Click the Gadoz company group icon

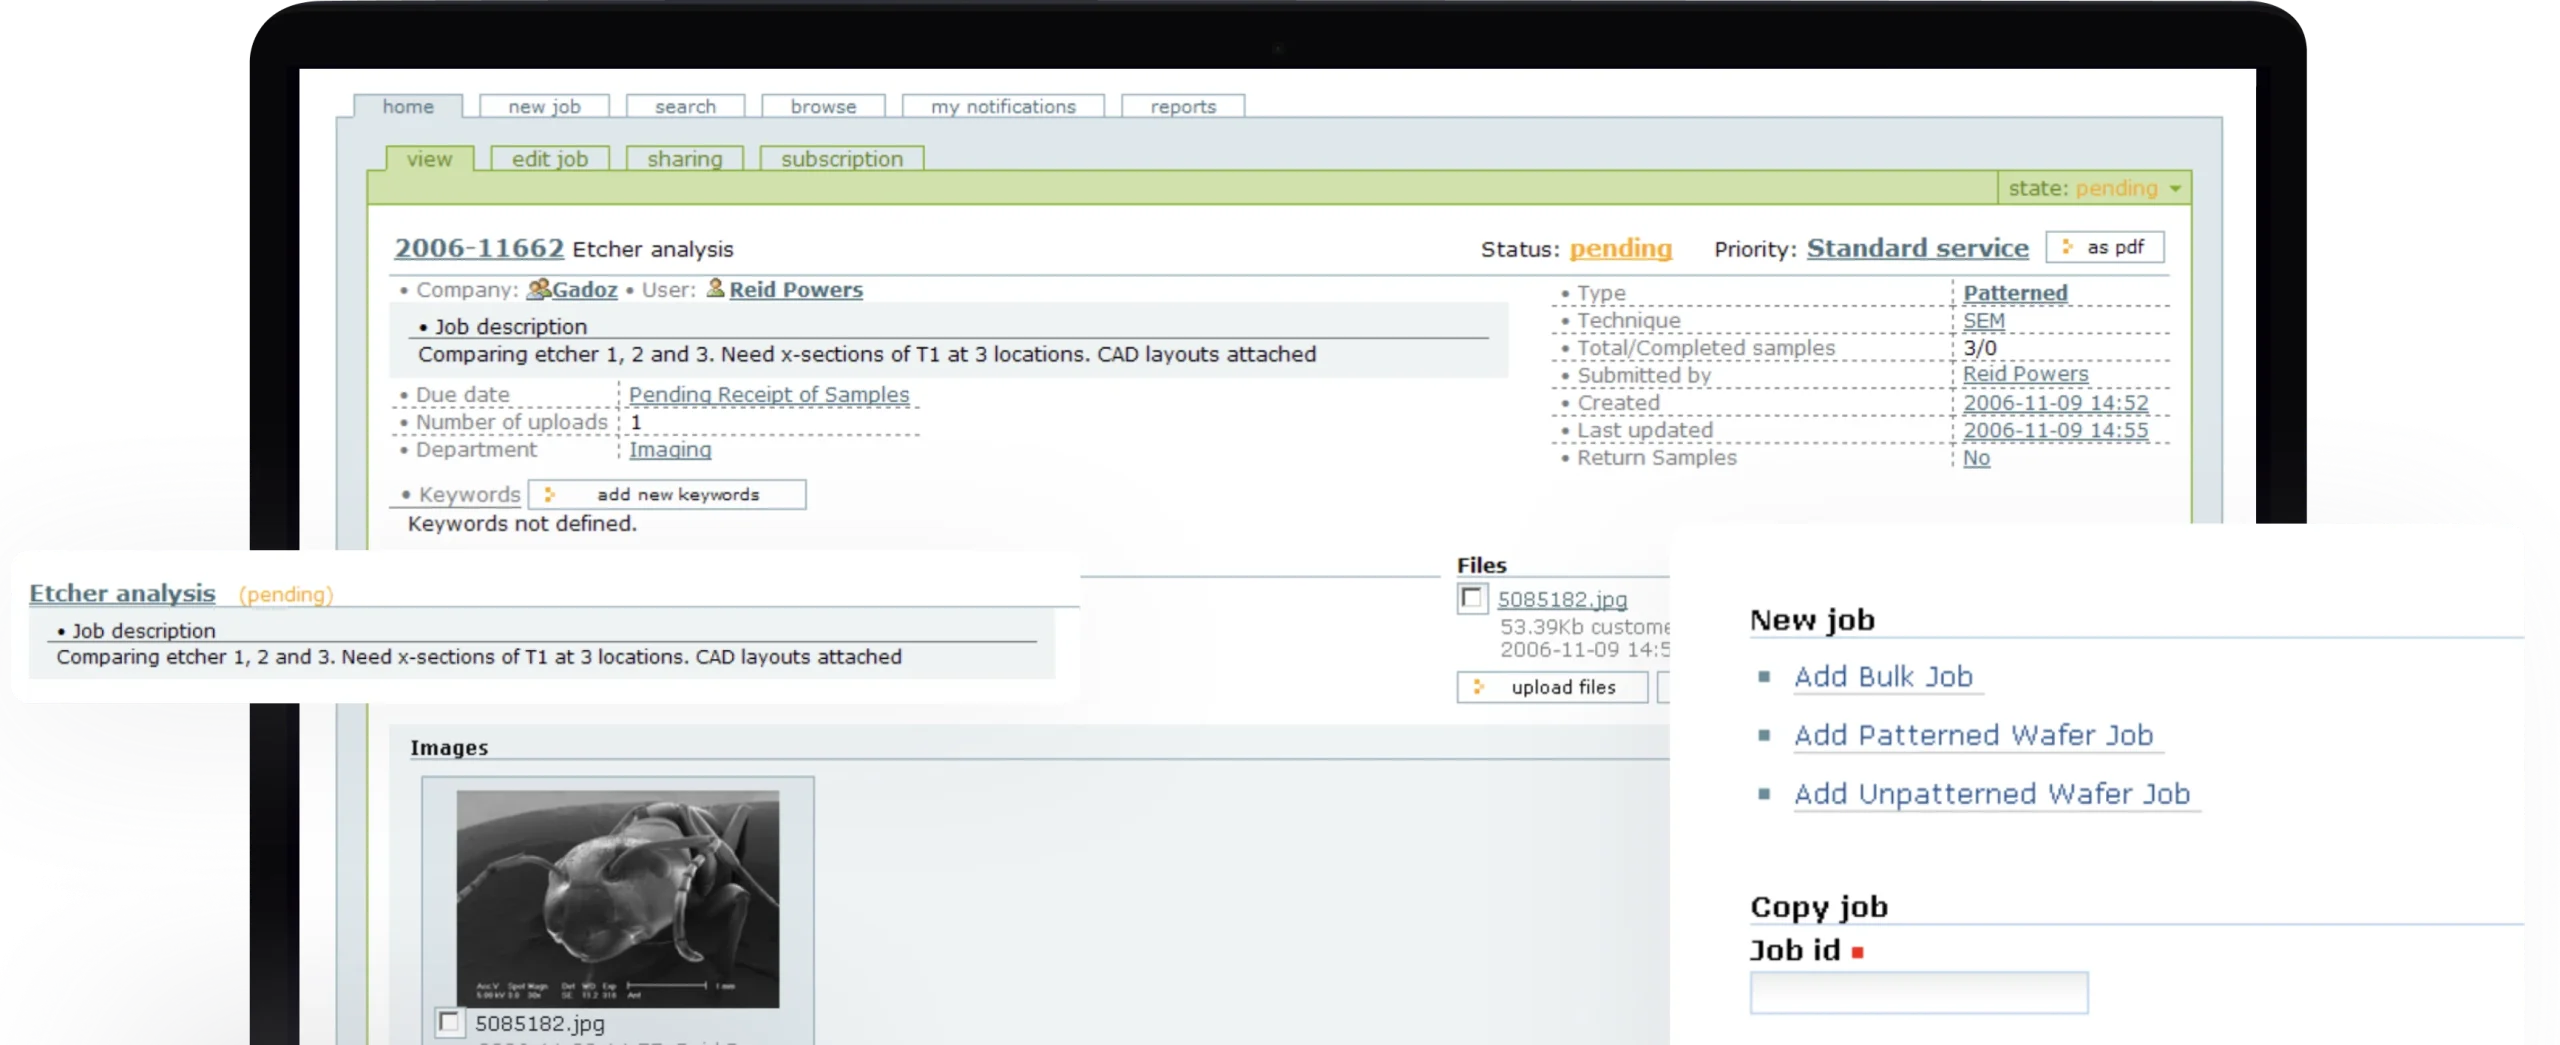pos(538,289)
